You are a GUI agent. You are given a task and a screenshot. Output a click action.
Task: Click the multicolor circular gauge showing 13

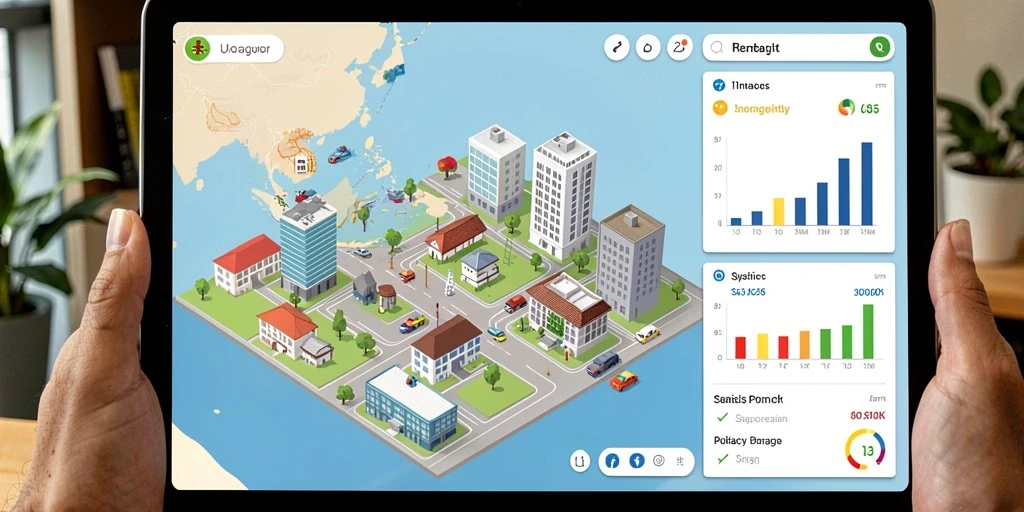tap(865, 449)
